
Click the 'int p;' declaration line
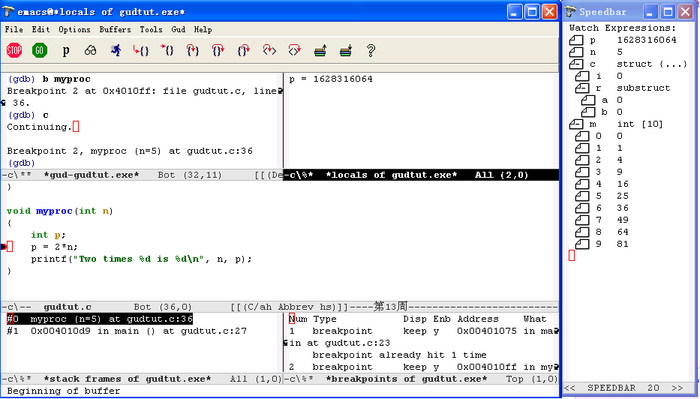pyautogui.click(x=48, y=235)
